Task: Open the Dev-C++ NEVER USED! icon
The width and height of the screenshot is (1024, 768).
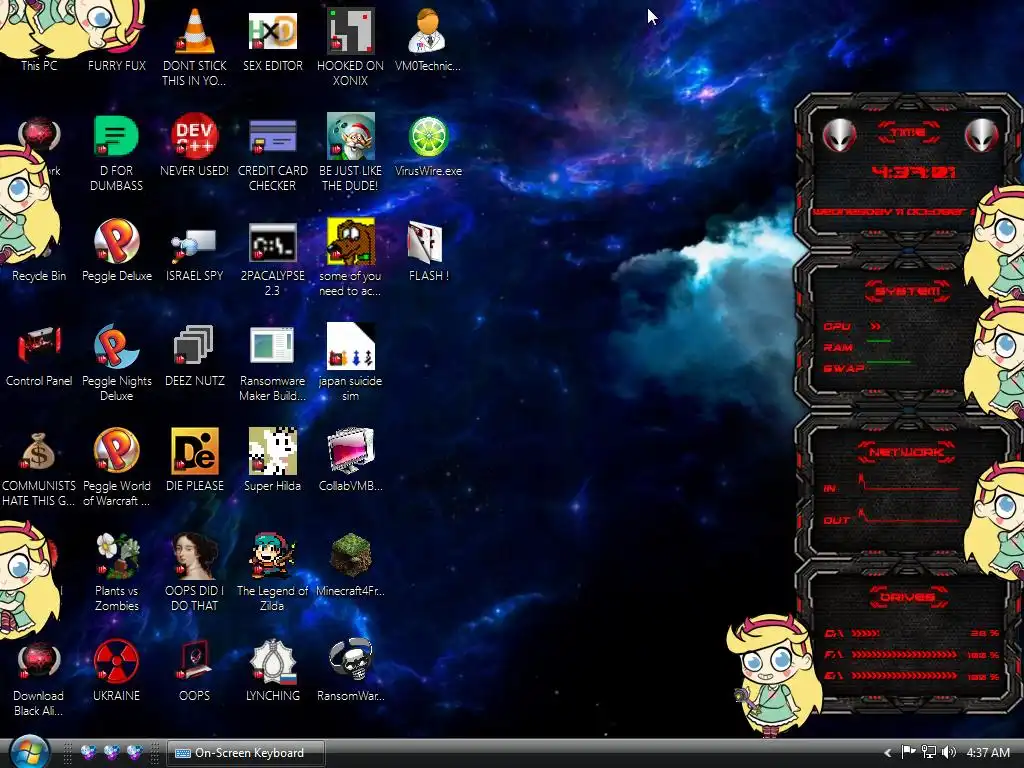Action: pyautogui.click(x=195, y=145)
